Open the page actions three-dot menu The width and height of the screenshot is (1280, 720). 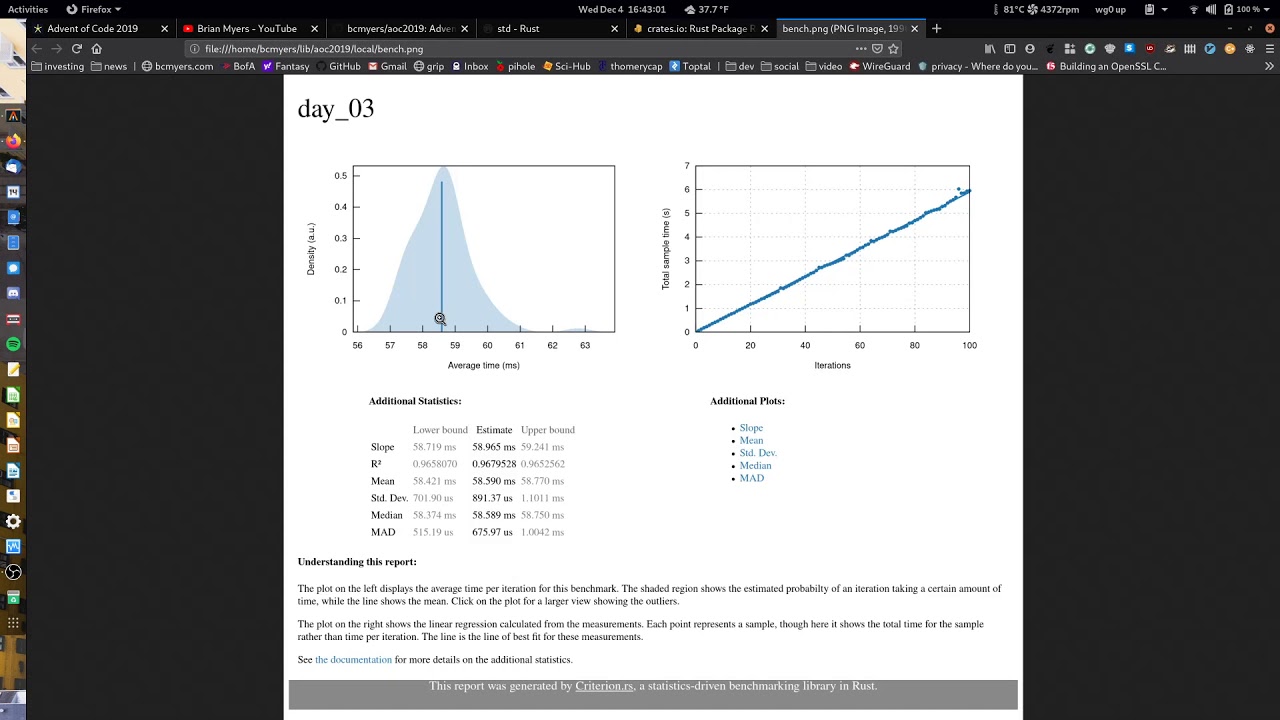[861, 48]
